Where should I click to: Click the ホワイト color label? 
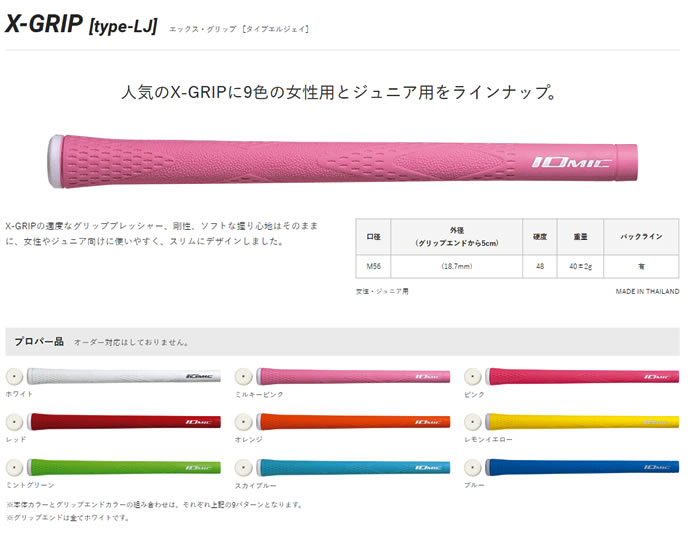[19, 394]
